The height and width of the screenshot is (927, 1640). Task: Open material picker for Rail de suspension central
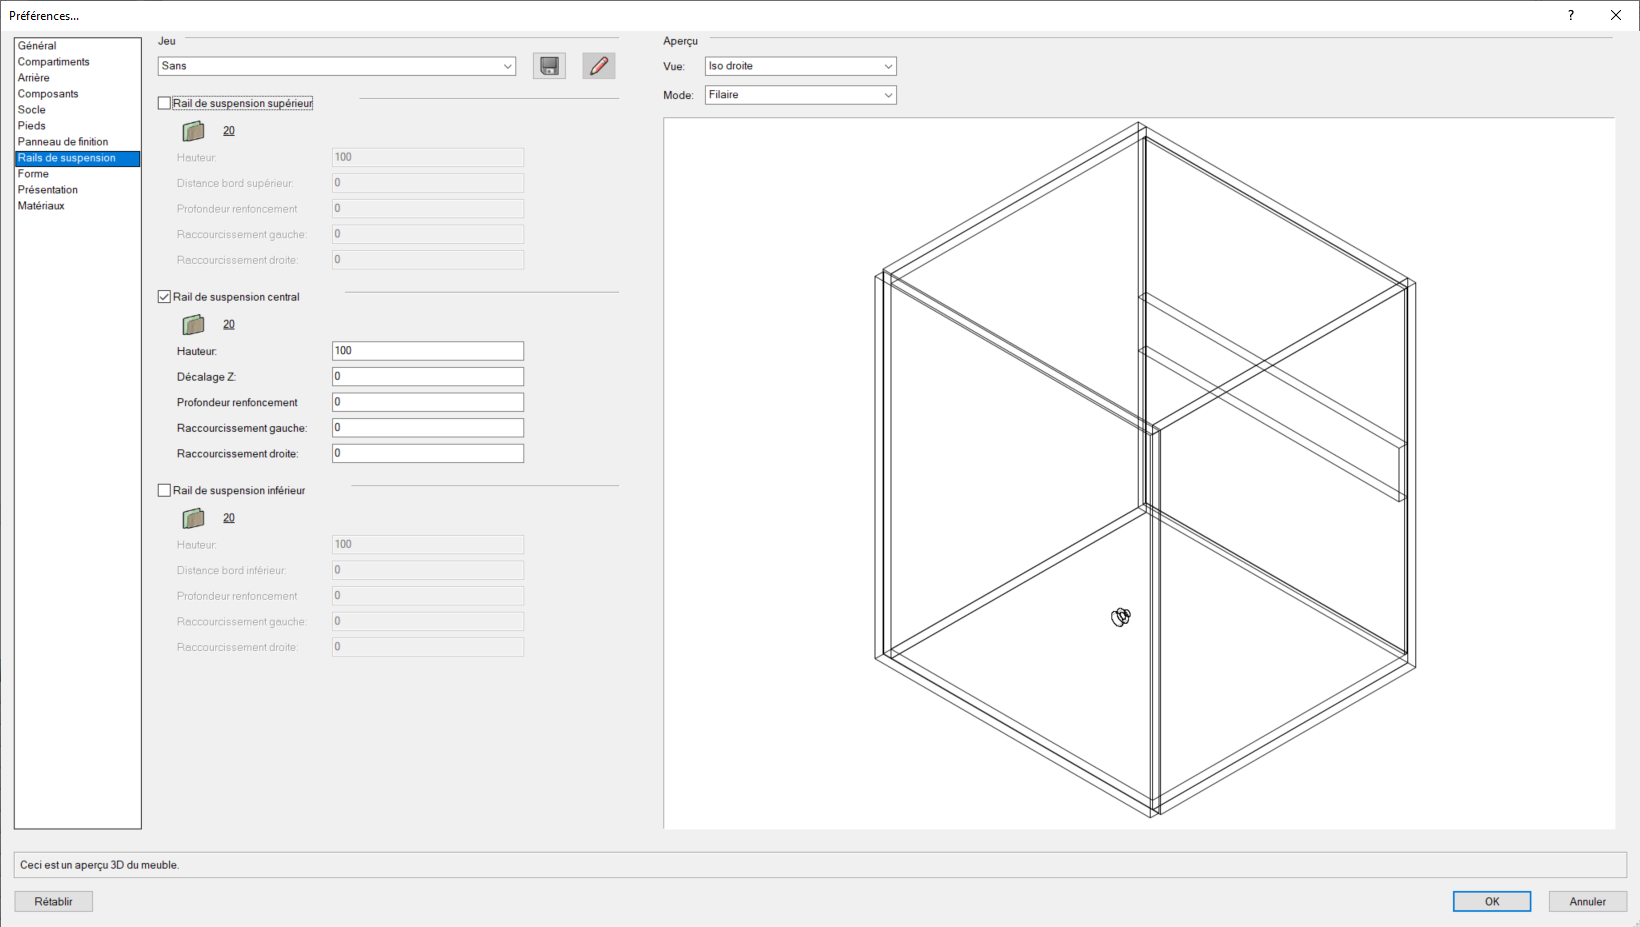click(193, 324)
